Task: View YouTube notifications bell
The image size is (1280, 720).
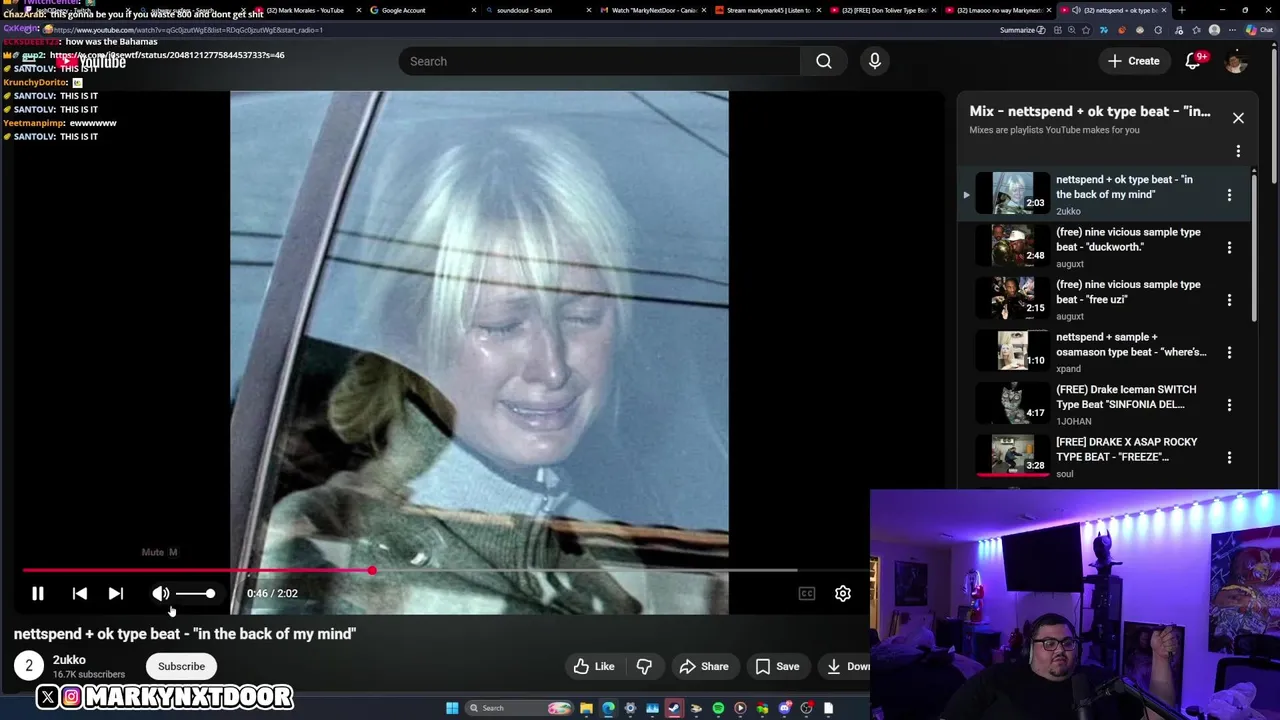Action: (x=1193, y=61)
